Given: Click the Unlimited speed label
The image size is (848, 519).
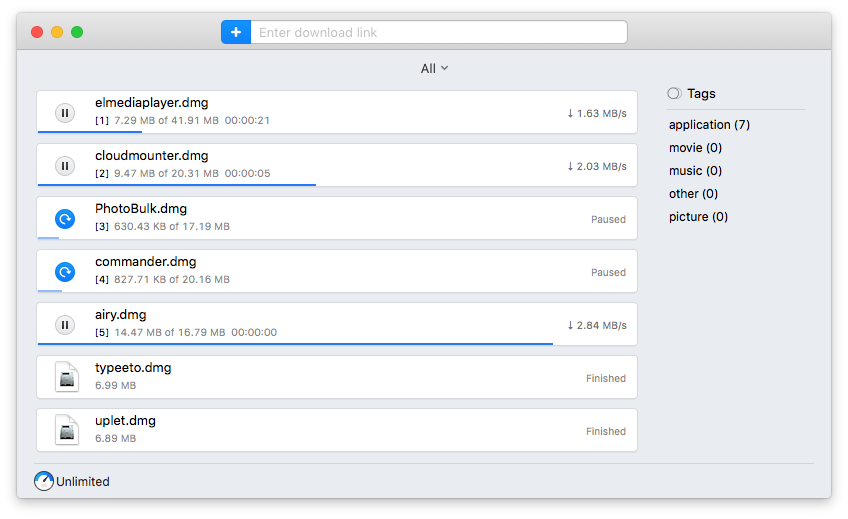Looking at the screenshot, I should coord(83,482).
